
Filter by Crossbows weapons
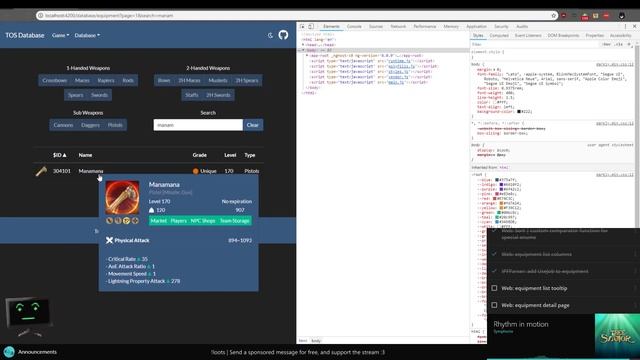[55, 80]
